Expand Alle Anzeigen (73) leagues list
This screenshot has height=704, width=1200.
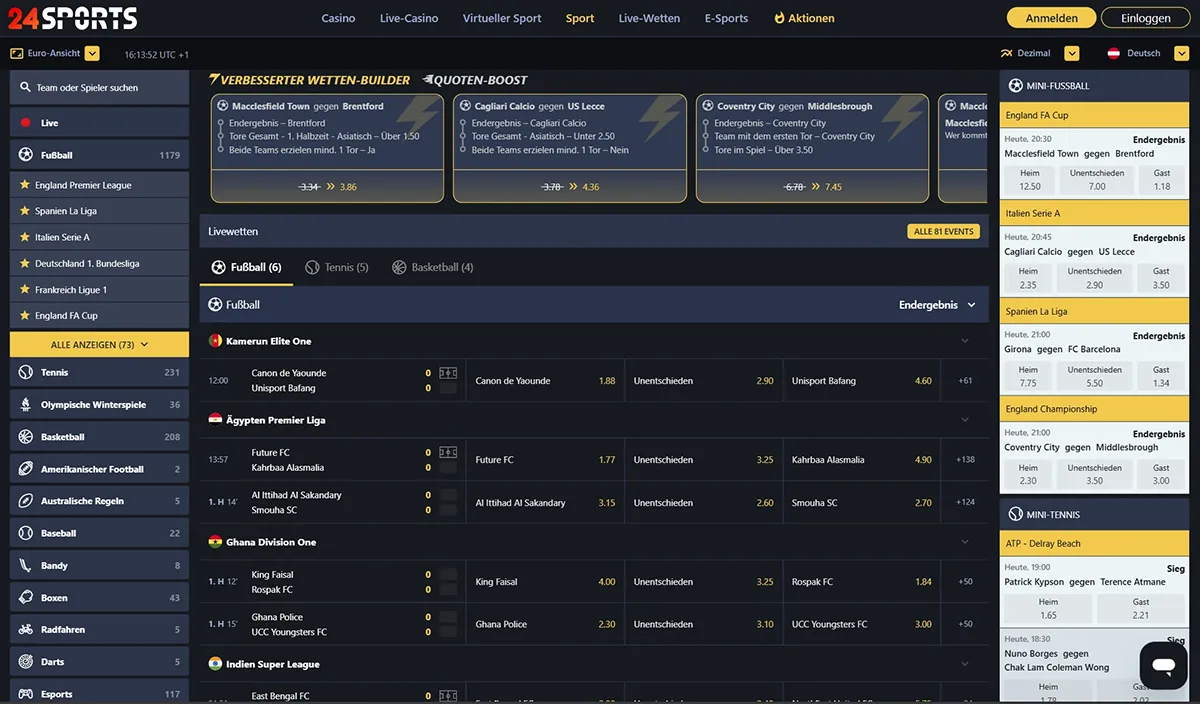99,345
